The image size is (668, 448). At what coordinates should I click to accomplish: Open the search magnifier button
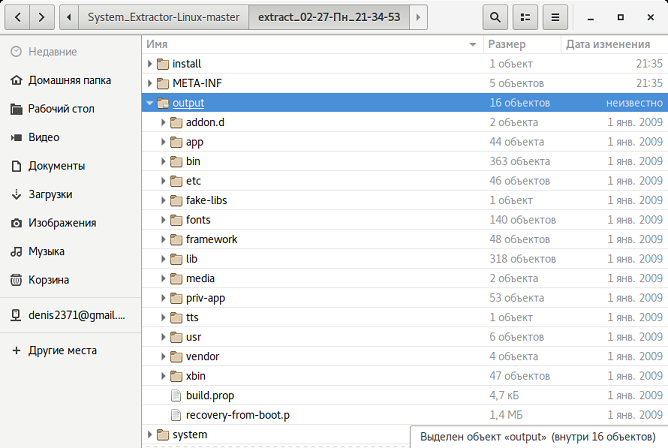(x=495, y=17)
